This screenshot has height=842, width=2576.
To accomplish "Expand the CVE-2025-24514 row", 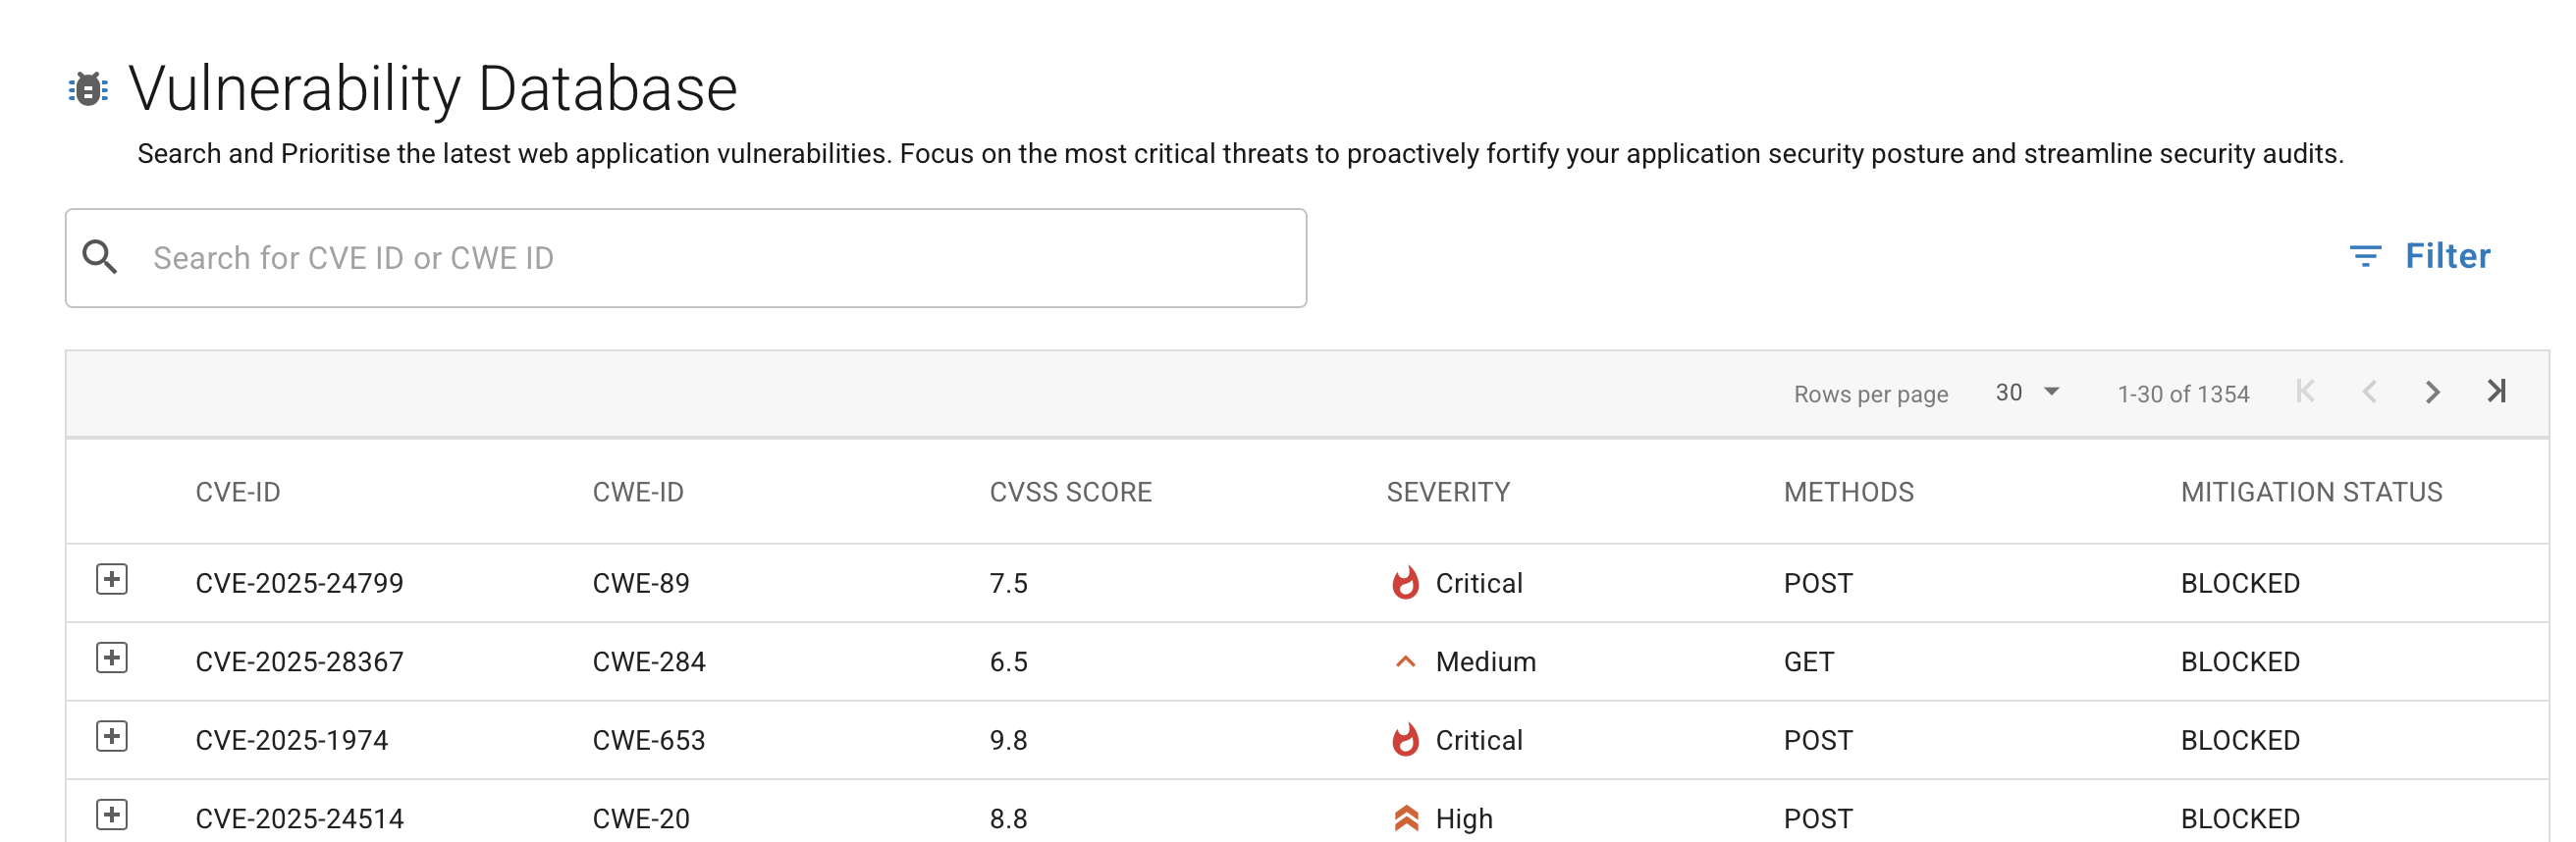I will (112, 816).
